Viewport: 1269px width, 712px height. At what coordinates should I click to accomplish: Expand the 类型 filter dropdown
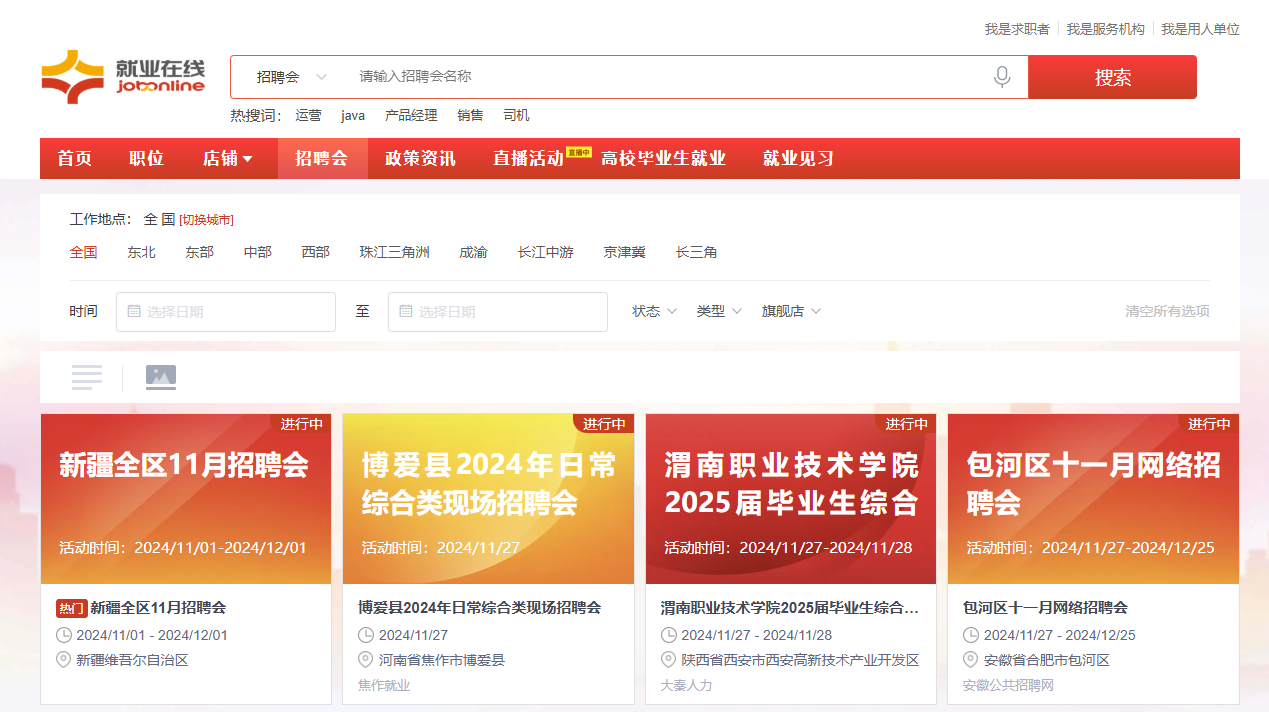click(719, 312)
